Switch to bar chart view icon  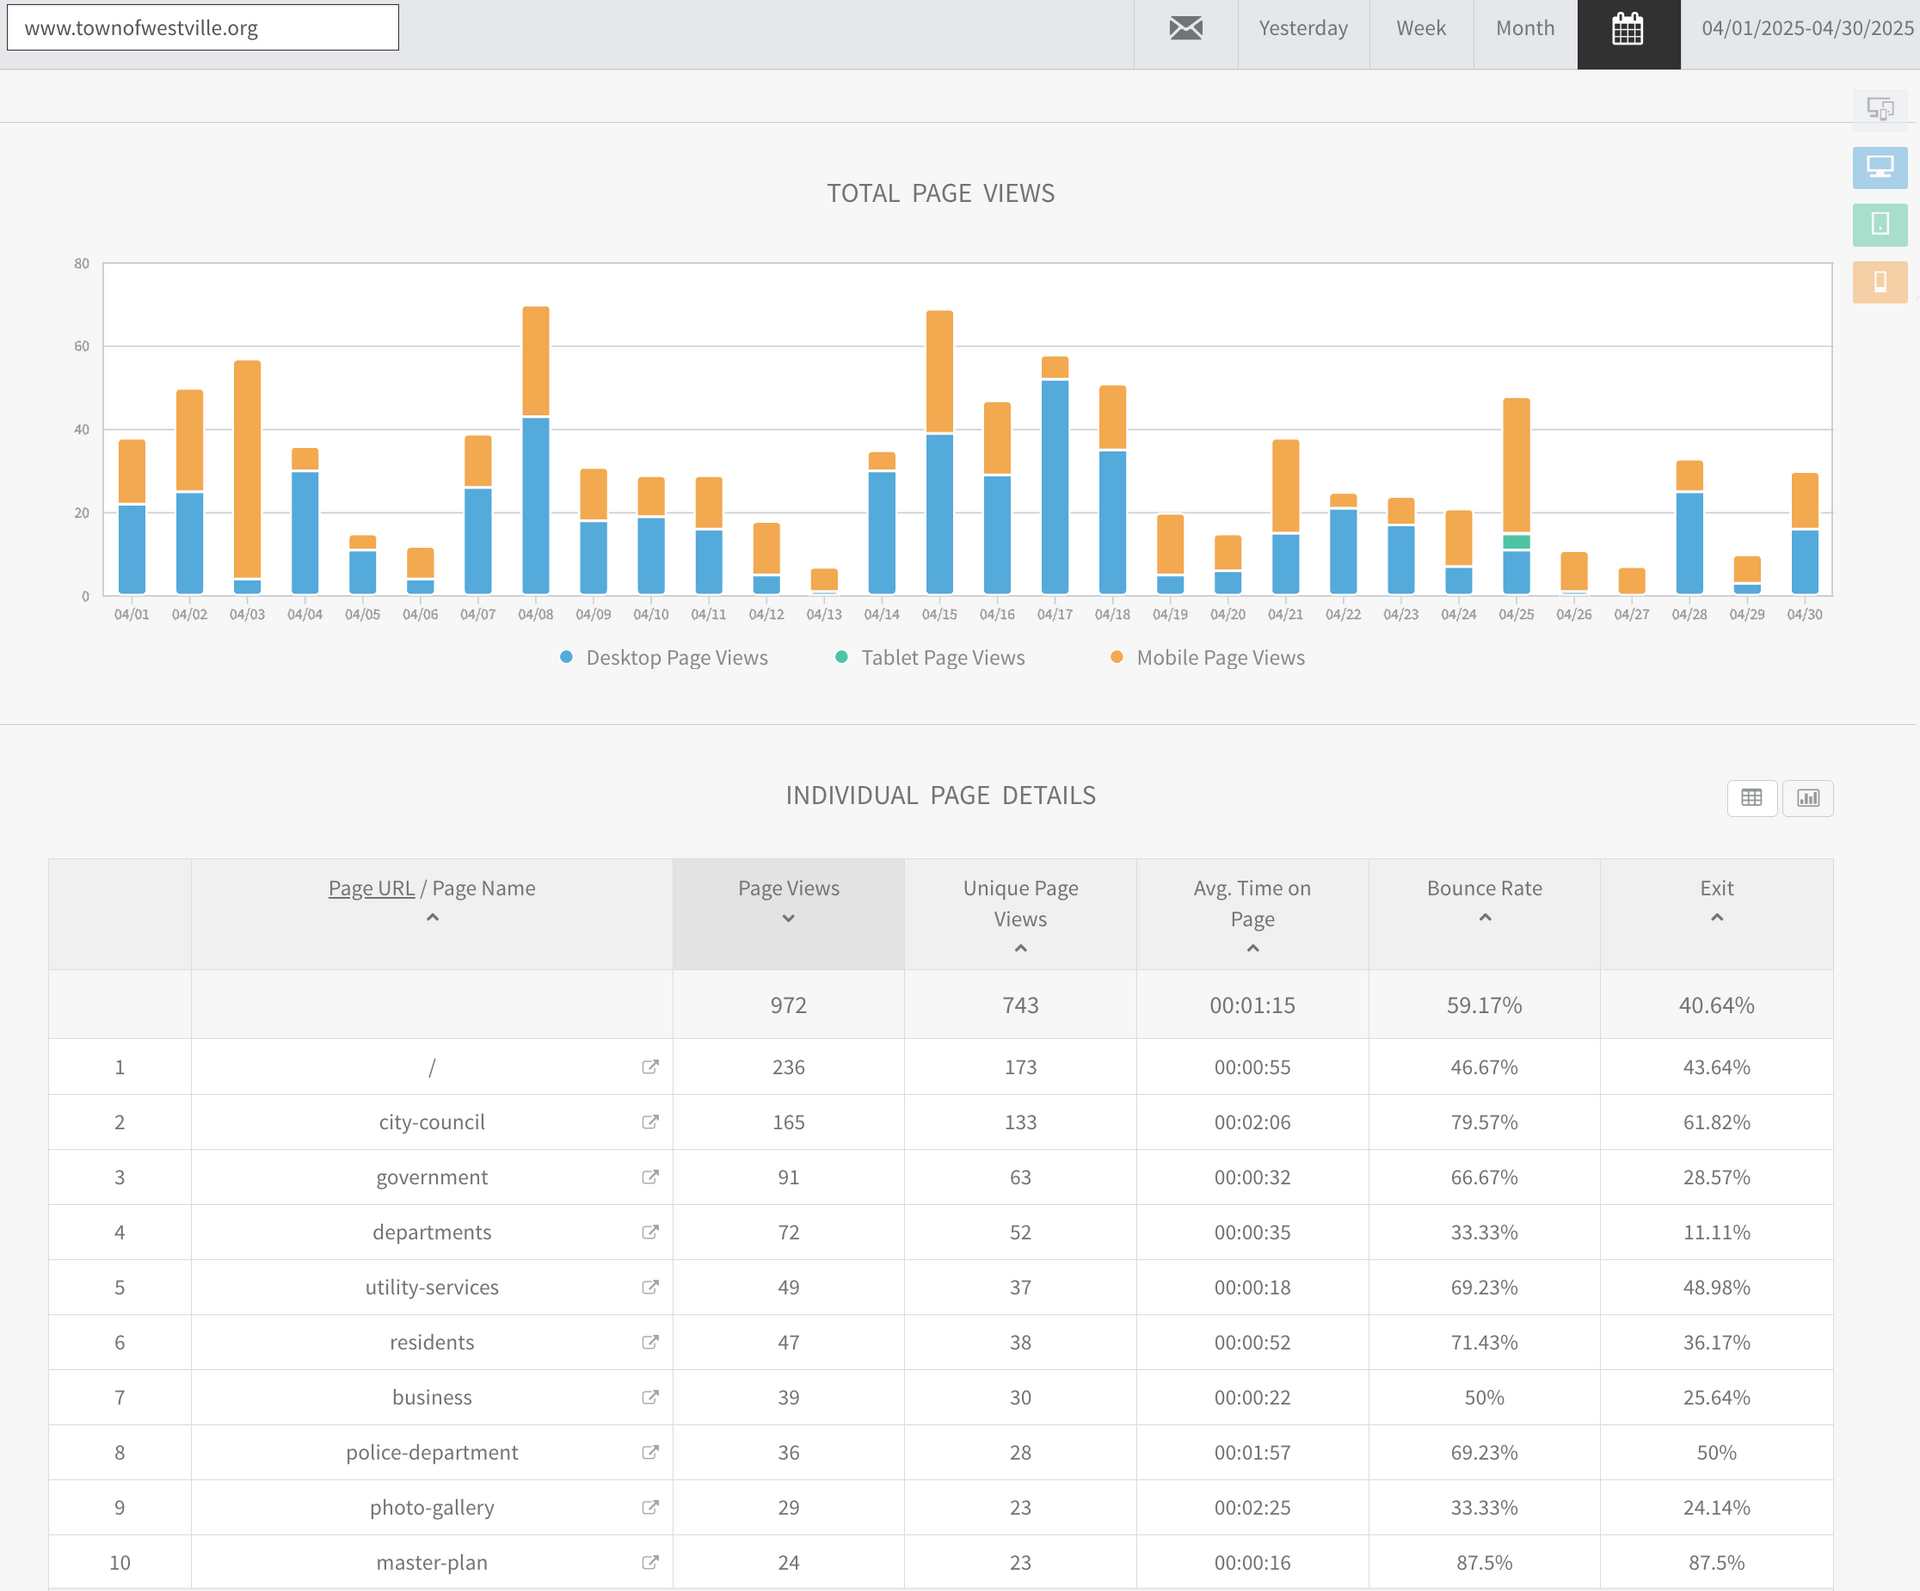(x=1808, y=798)
